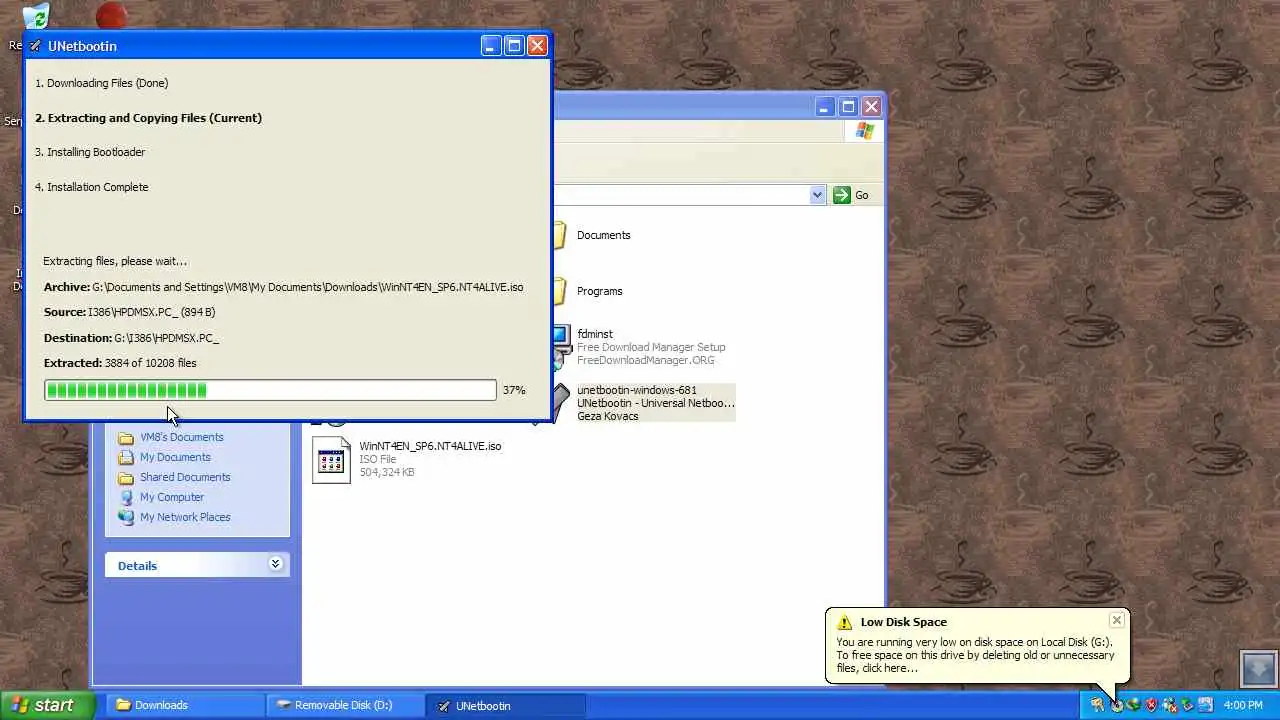This screenshot has width=1280, height=720.
Task: Close the Low Disk Space balloon
Action: [1116, 621]
